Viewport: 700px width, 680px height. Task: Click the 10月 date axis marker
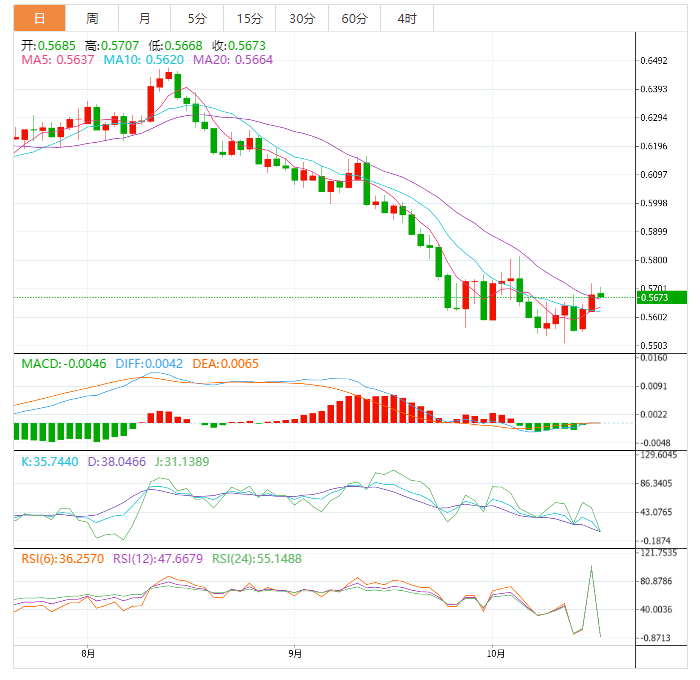(495, 654)
